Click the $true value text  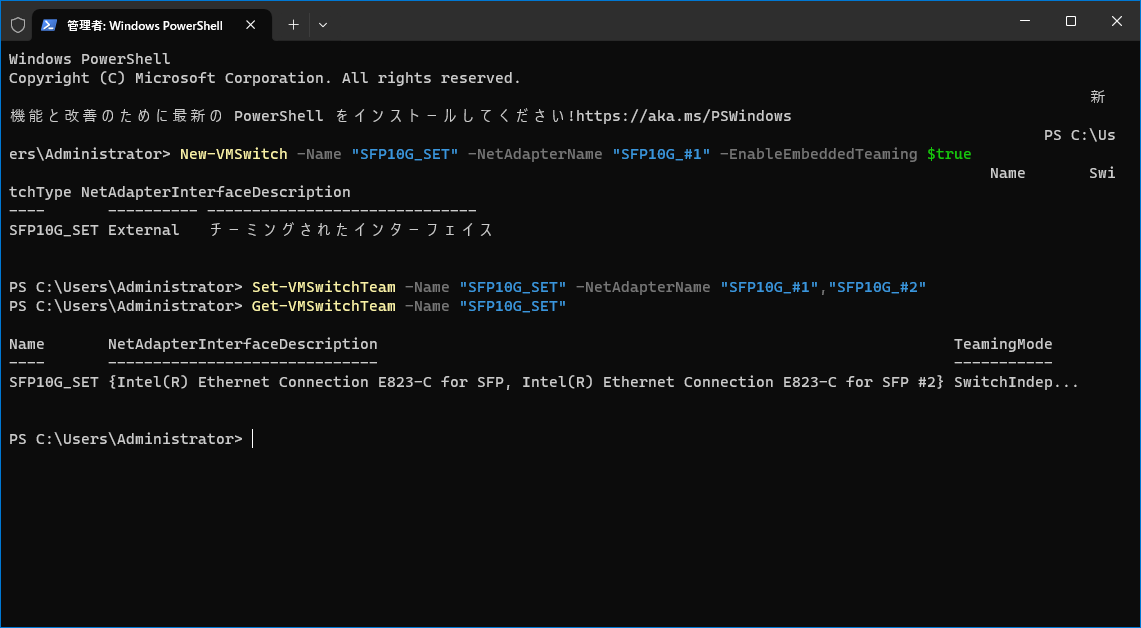pos(949,154)
